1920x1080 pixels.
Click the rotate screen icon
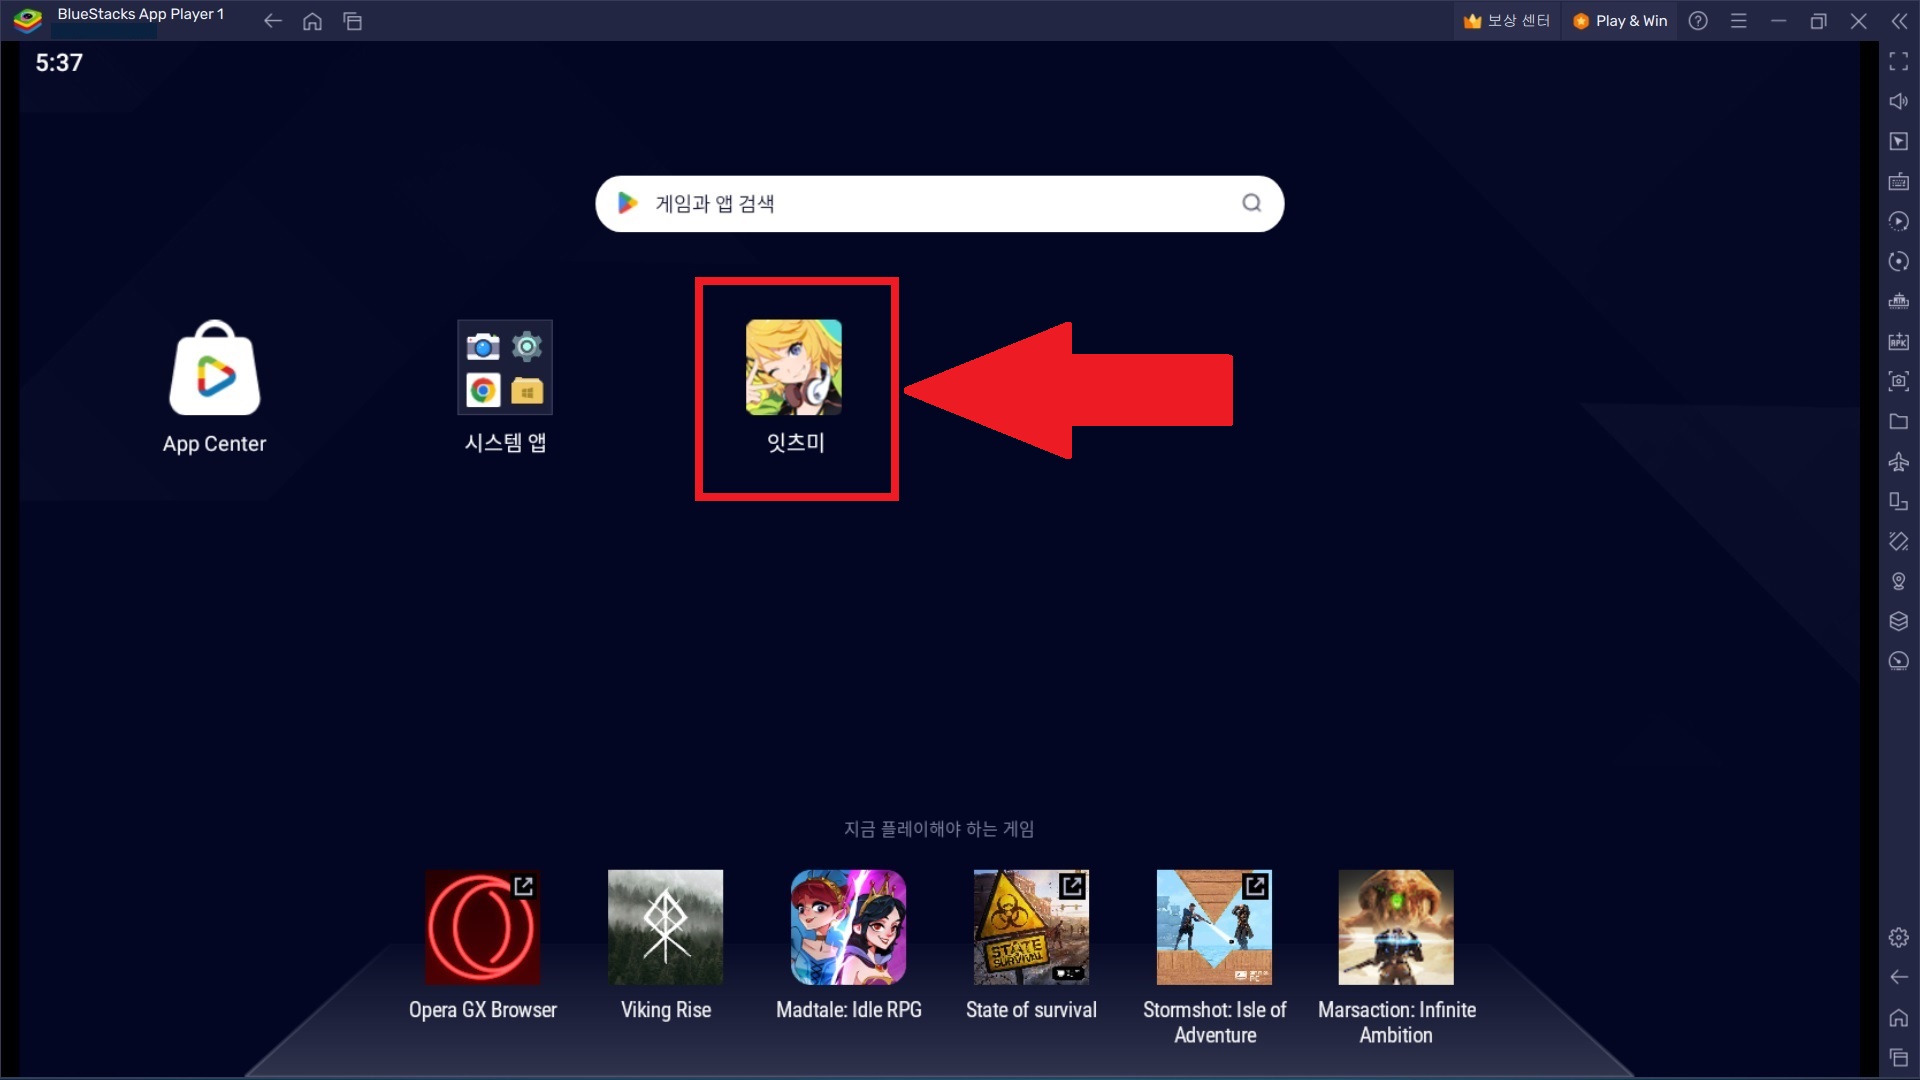(x=1899, y=502)
